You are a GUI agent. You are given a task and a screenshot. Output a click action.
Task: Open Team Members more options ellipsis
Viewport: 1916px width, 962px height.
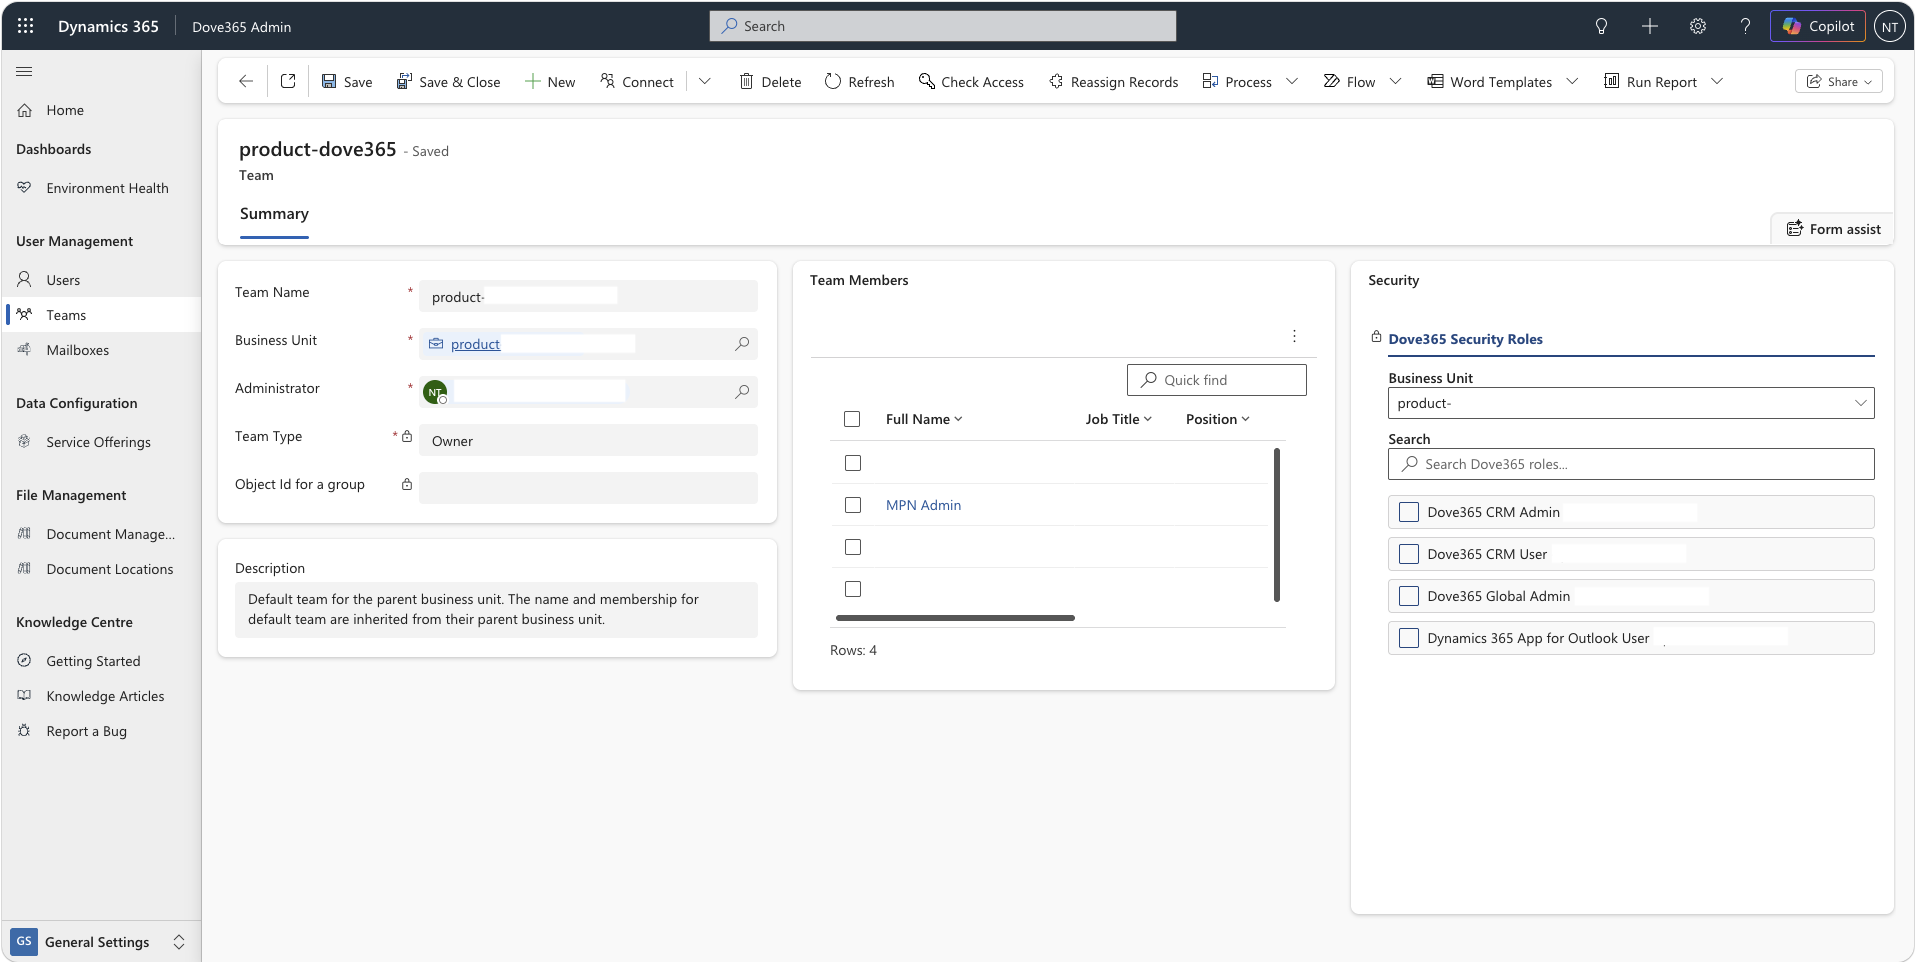pyautogui.click(x=1294, y=336)
